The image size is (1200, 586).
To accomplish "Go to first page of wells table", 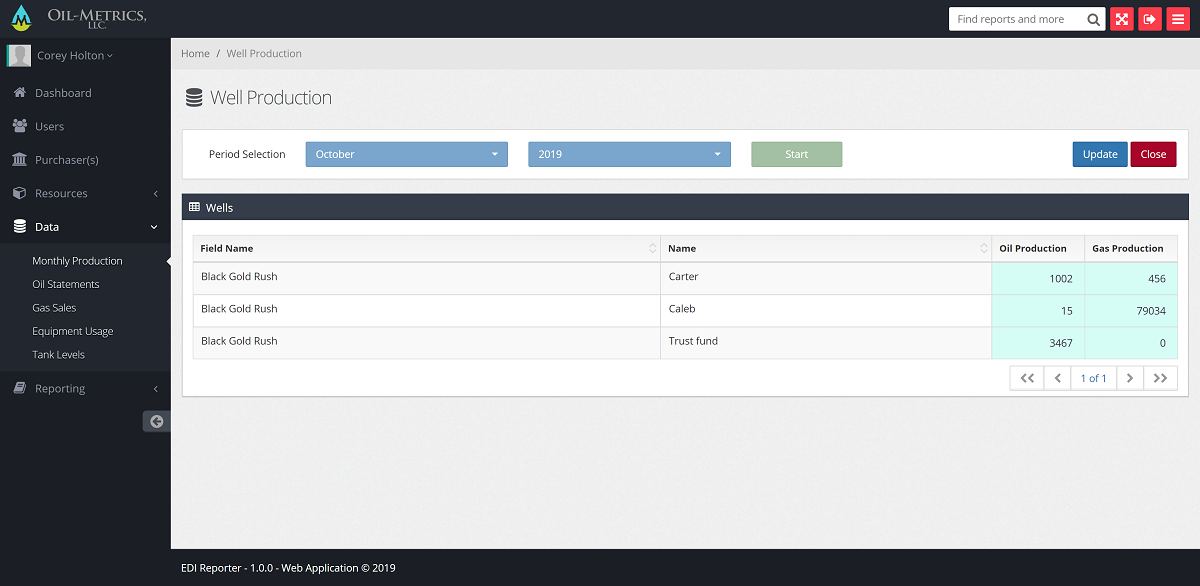I will 1026,378.
